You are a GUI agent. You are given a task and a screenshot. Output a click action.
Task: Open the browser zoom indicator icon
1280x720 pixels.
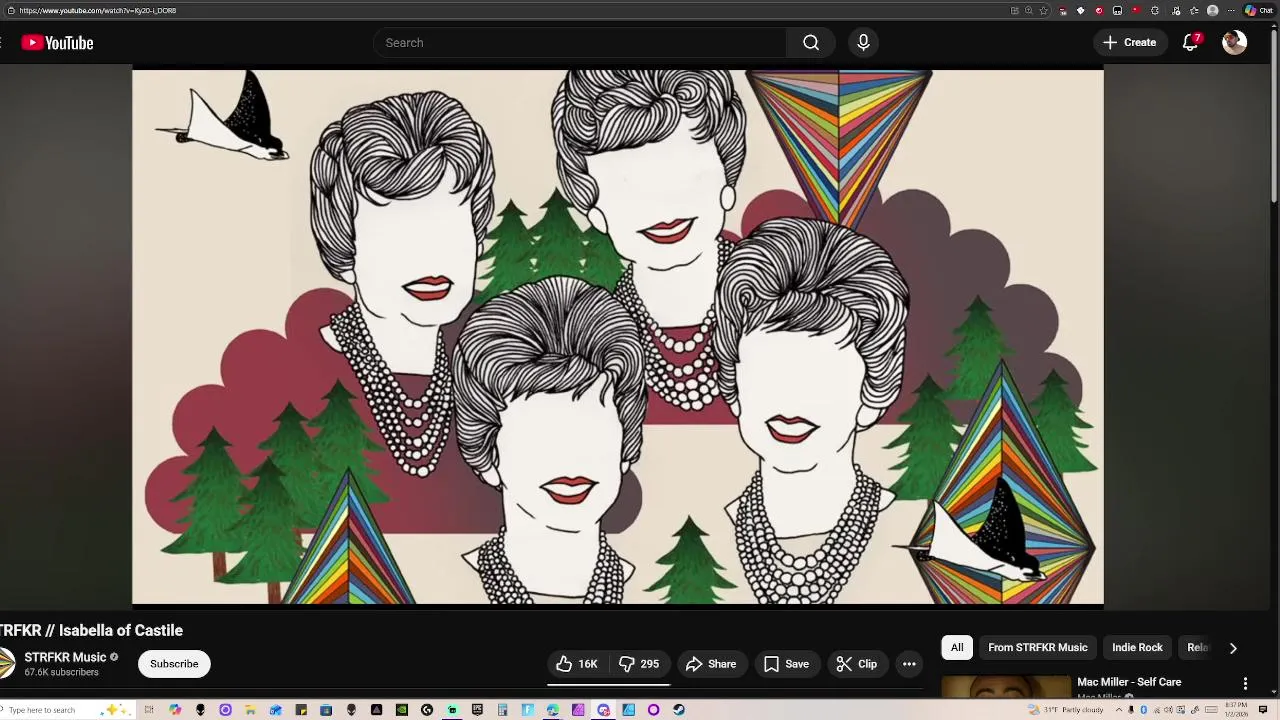coord(1028,11)
